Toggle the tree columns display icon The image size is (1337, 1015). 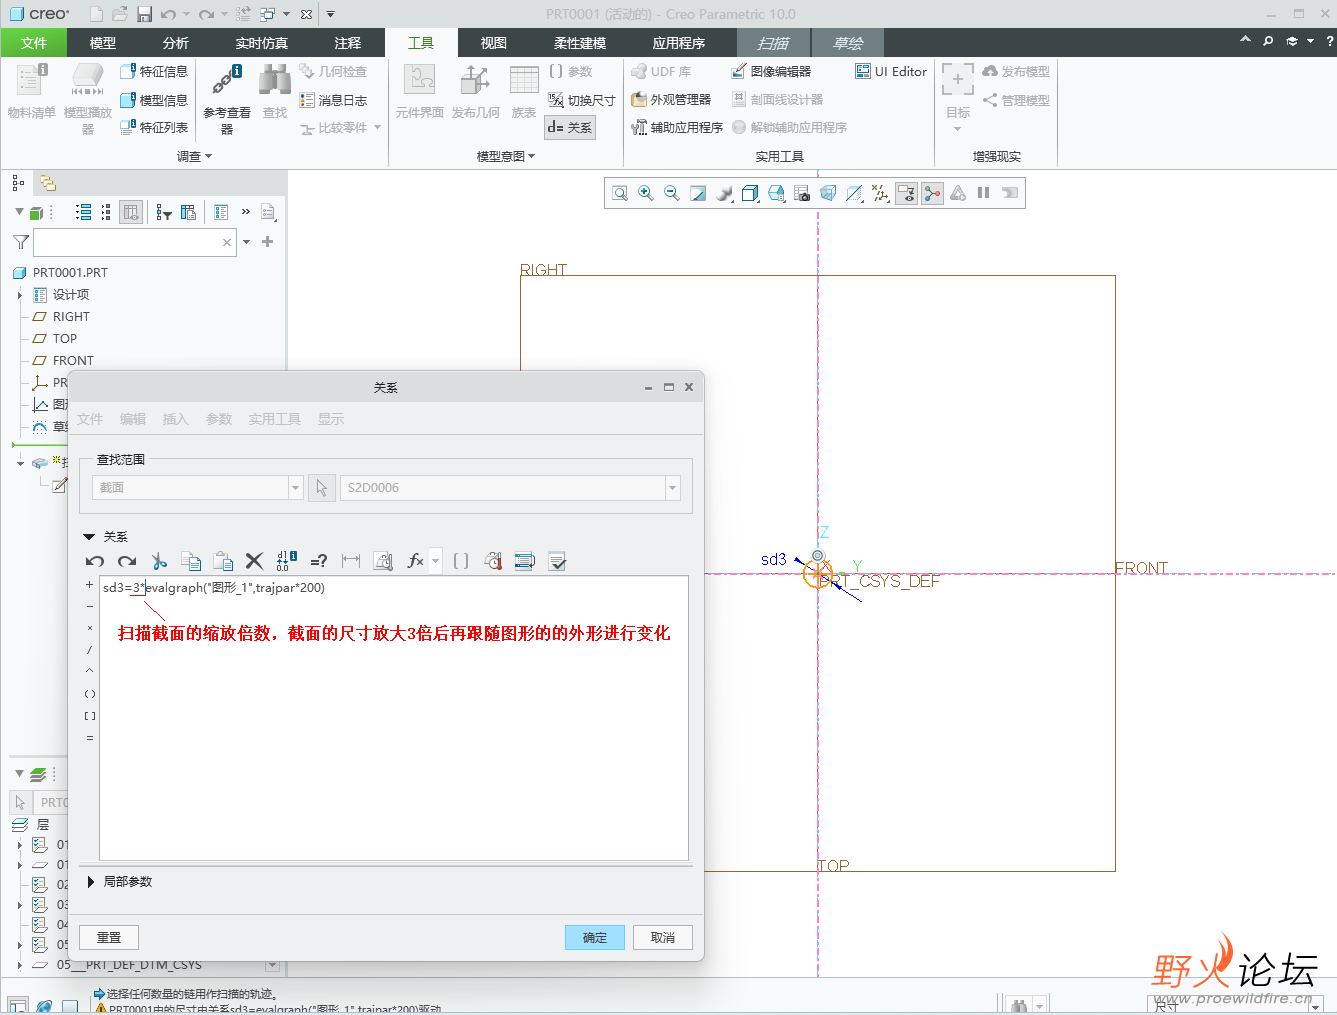click(x=131, y=212)
